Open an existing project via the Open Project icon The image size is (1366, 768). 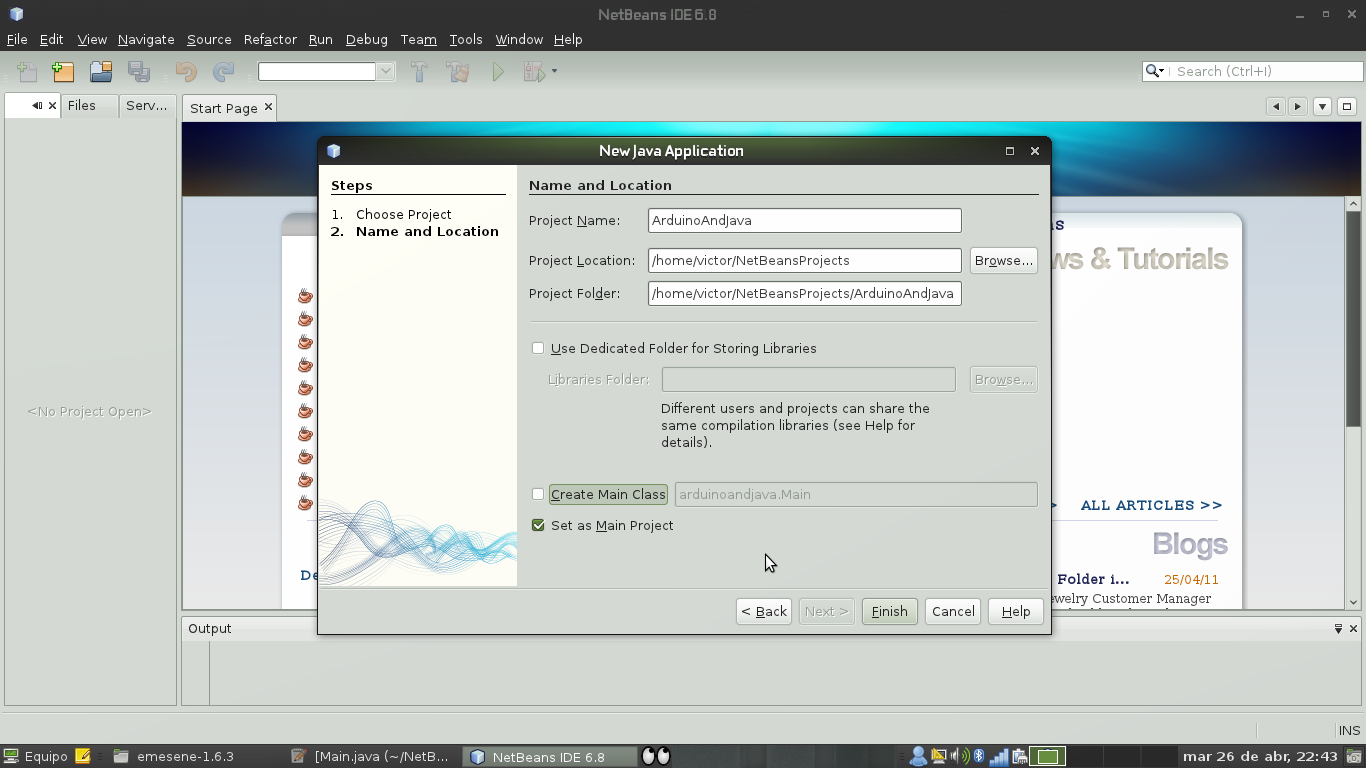100,71
